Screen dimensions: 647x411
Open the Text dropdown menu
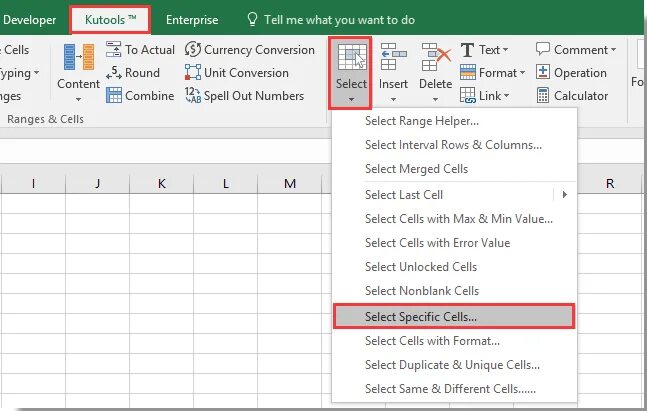pyautogui.click(x=485, y=49)
